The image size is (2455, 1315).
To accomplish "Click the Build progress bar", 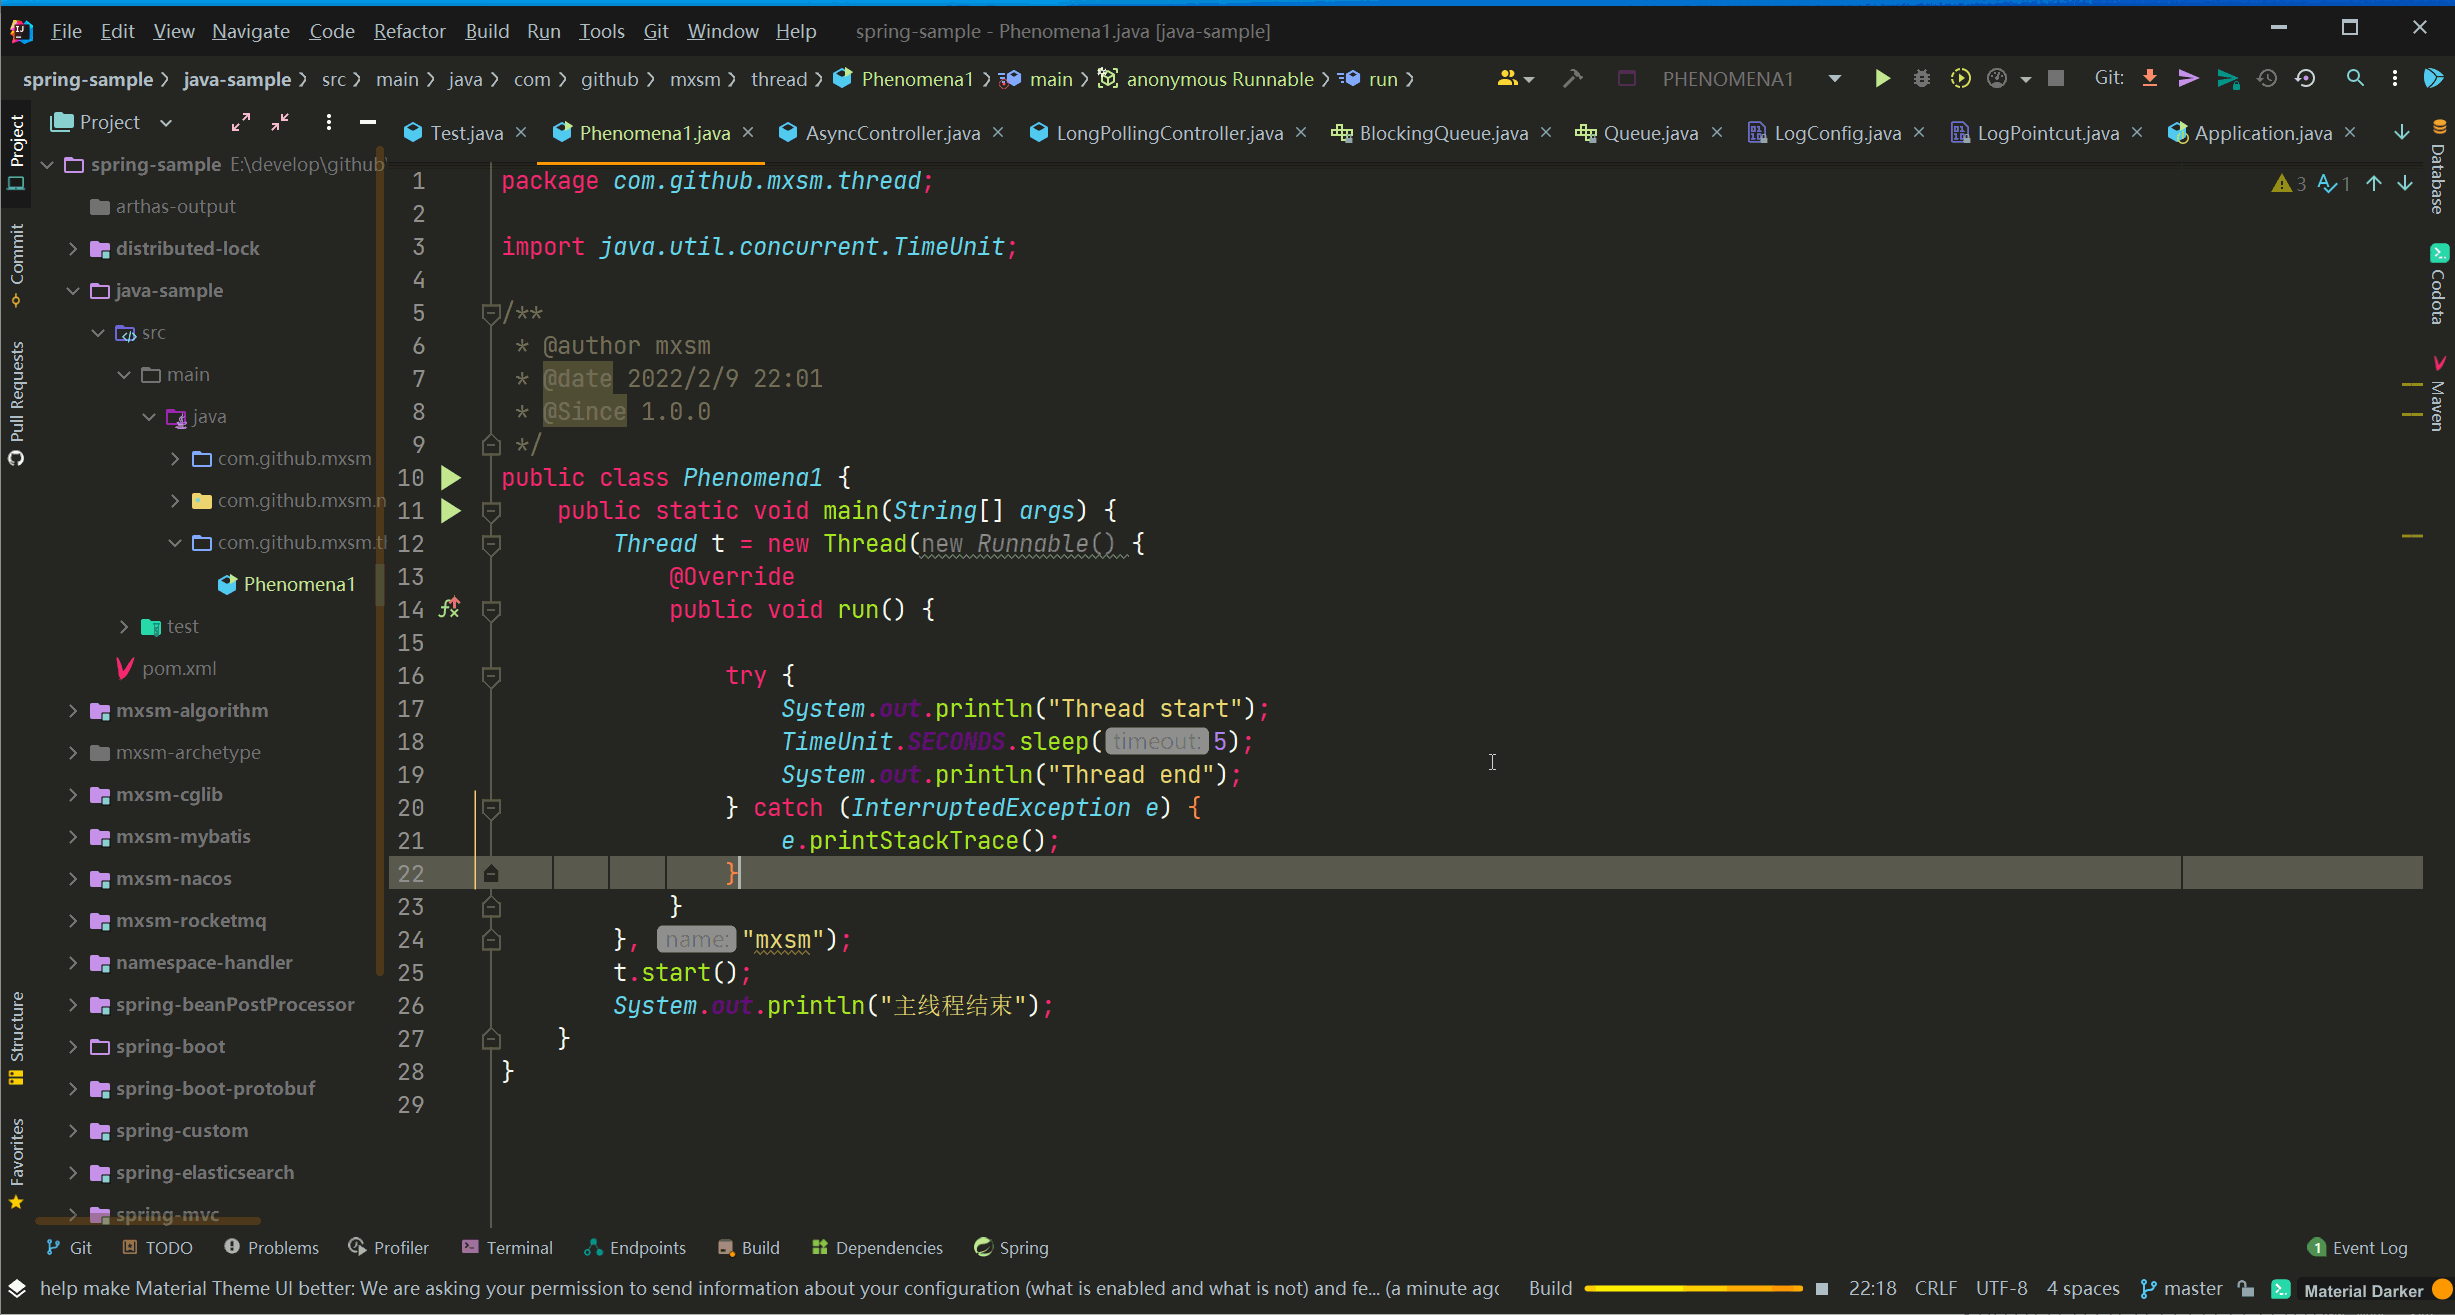I will pyautogui.click(x=1692, y=1289).
